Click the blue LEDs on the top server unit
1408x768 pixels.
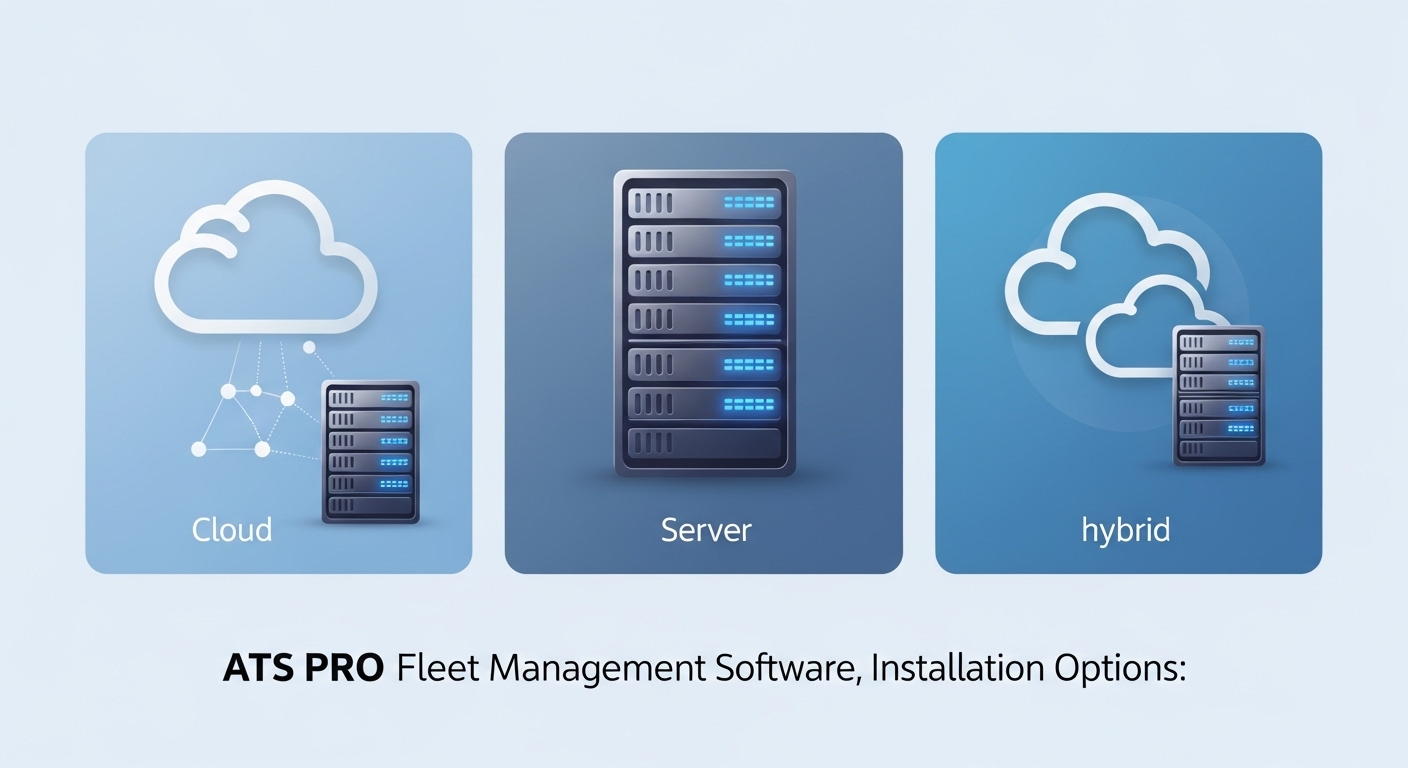tap(748, 202)
